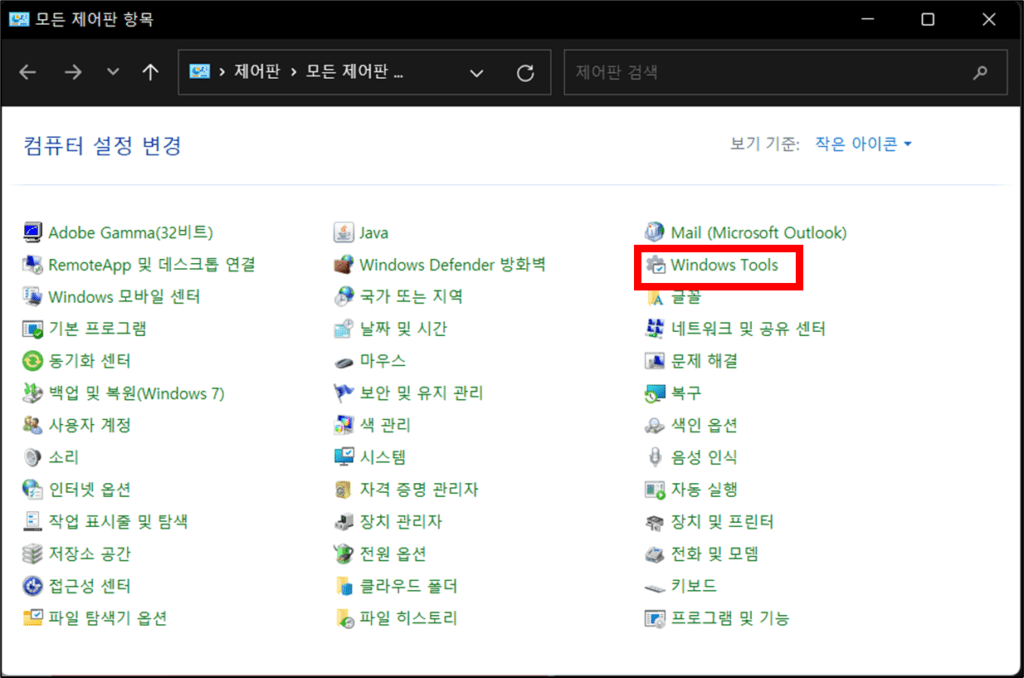Open the 클라우드 폴더 link
Image resolution: width=1024 pixels, height=678 pixels.
pos(409,586)
